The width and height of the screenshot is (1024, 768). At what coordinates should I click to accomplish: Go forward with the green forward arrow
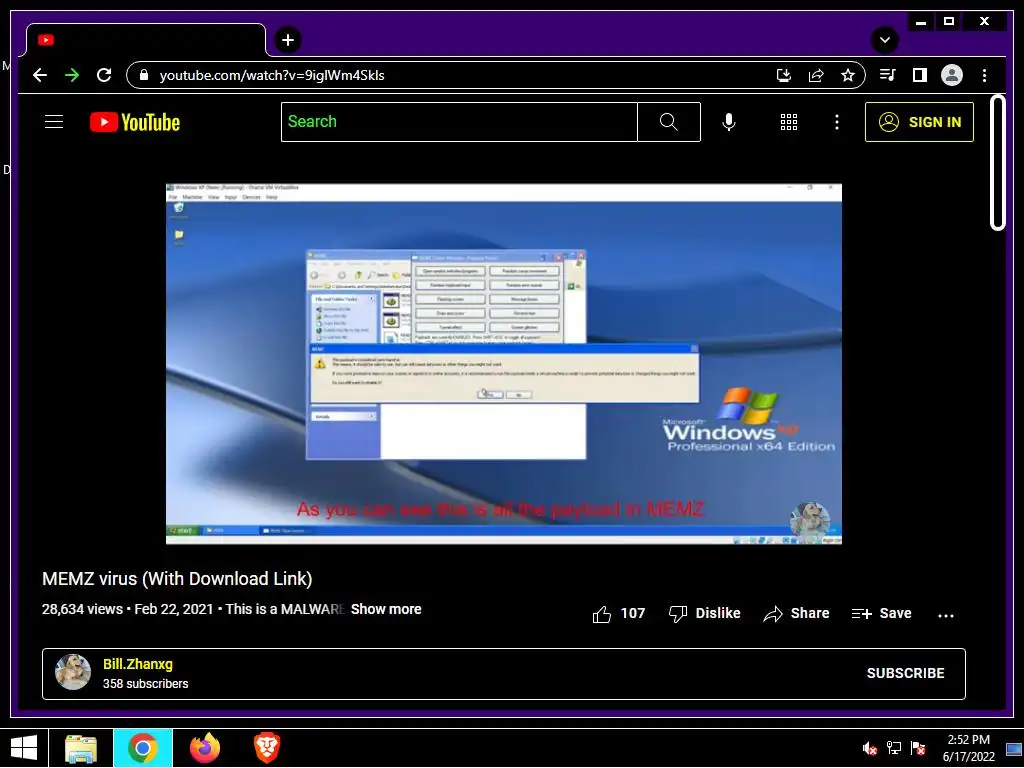(72, 75)
